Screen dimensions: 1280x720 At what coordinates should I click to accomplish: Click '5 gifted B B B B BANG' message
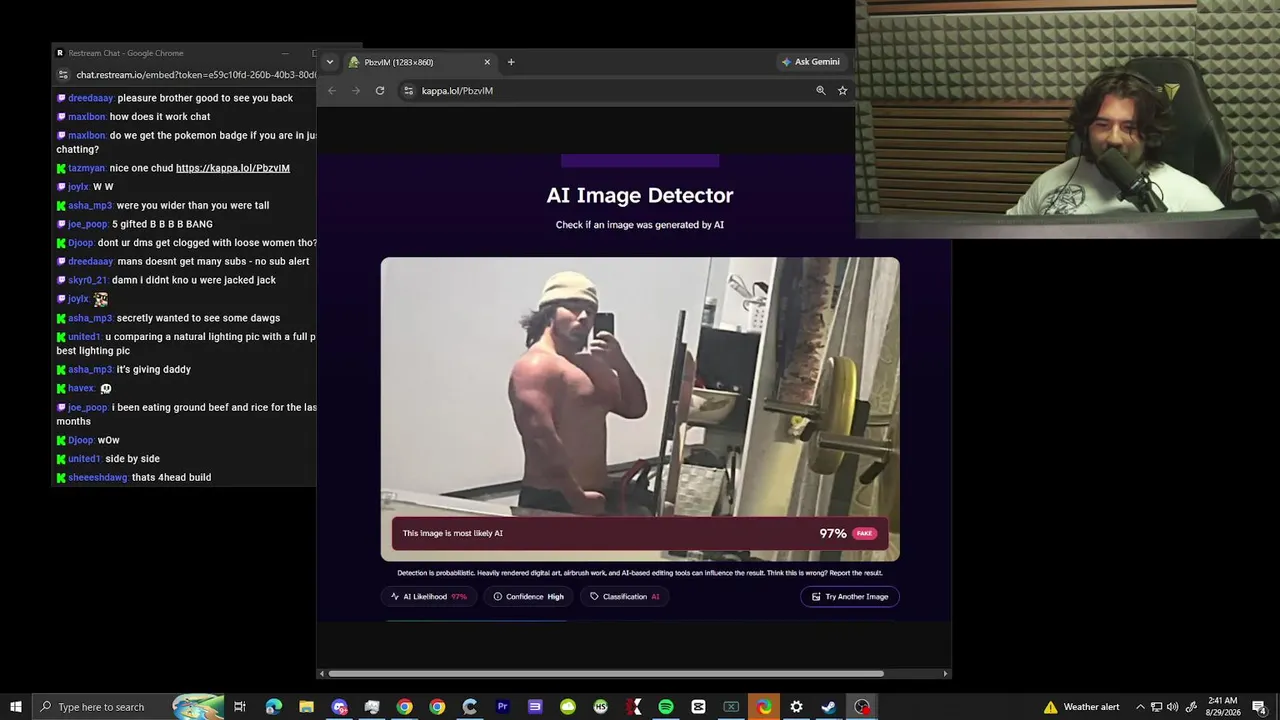(162, 224)
